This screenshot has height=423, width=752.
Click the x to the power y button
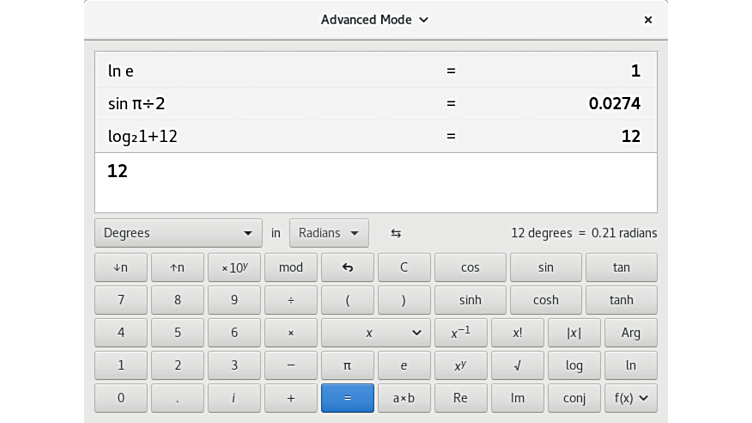[x=460, y=365]
